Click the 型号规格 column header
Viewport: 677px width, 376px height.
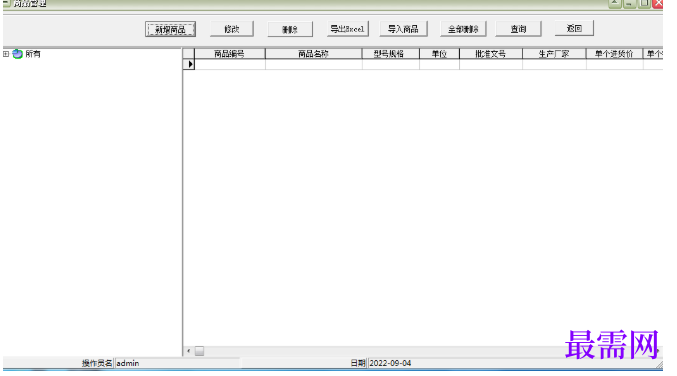pyautogui.click(x=390, y=54)
